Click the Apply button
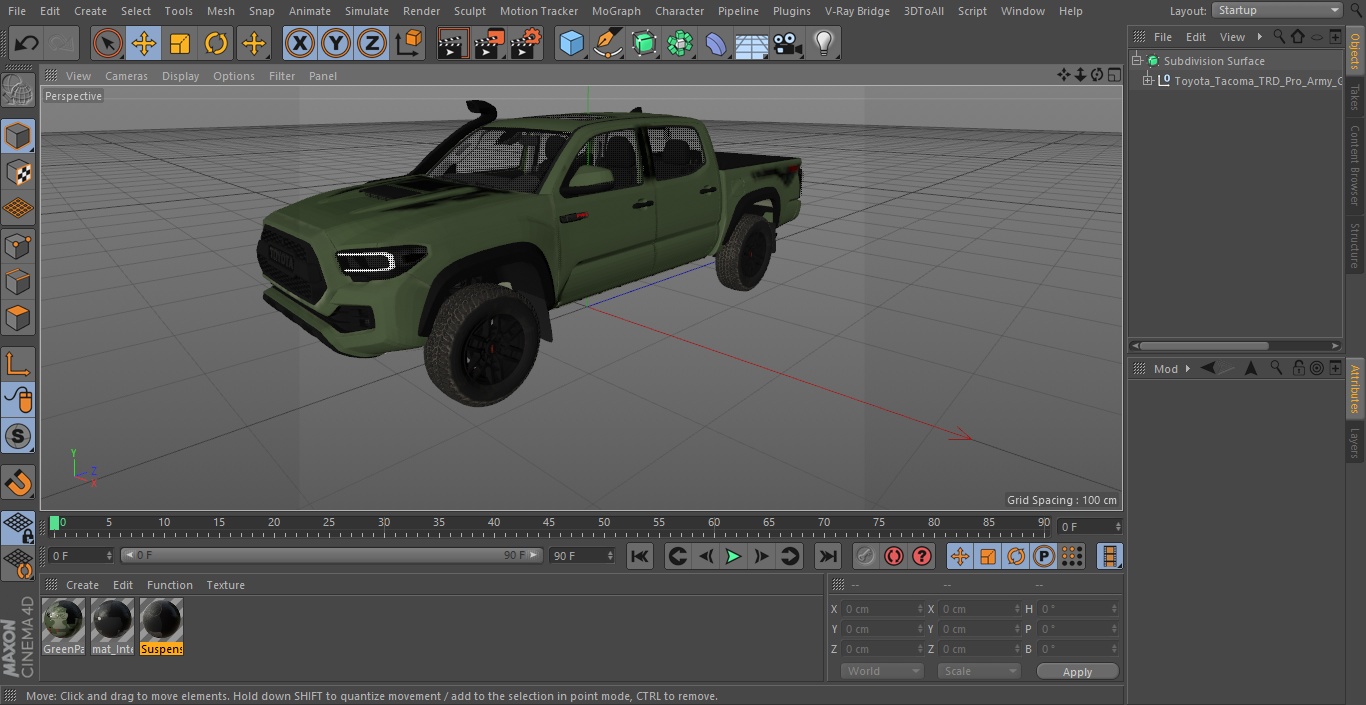This screenshot has height=705, width=1366. pyautogui.click(x=1077, y=672)
